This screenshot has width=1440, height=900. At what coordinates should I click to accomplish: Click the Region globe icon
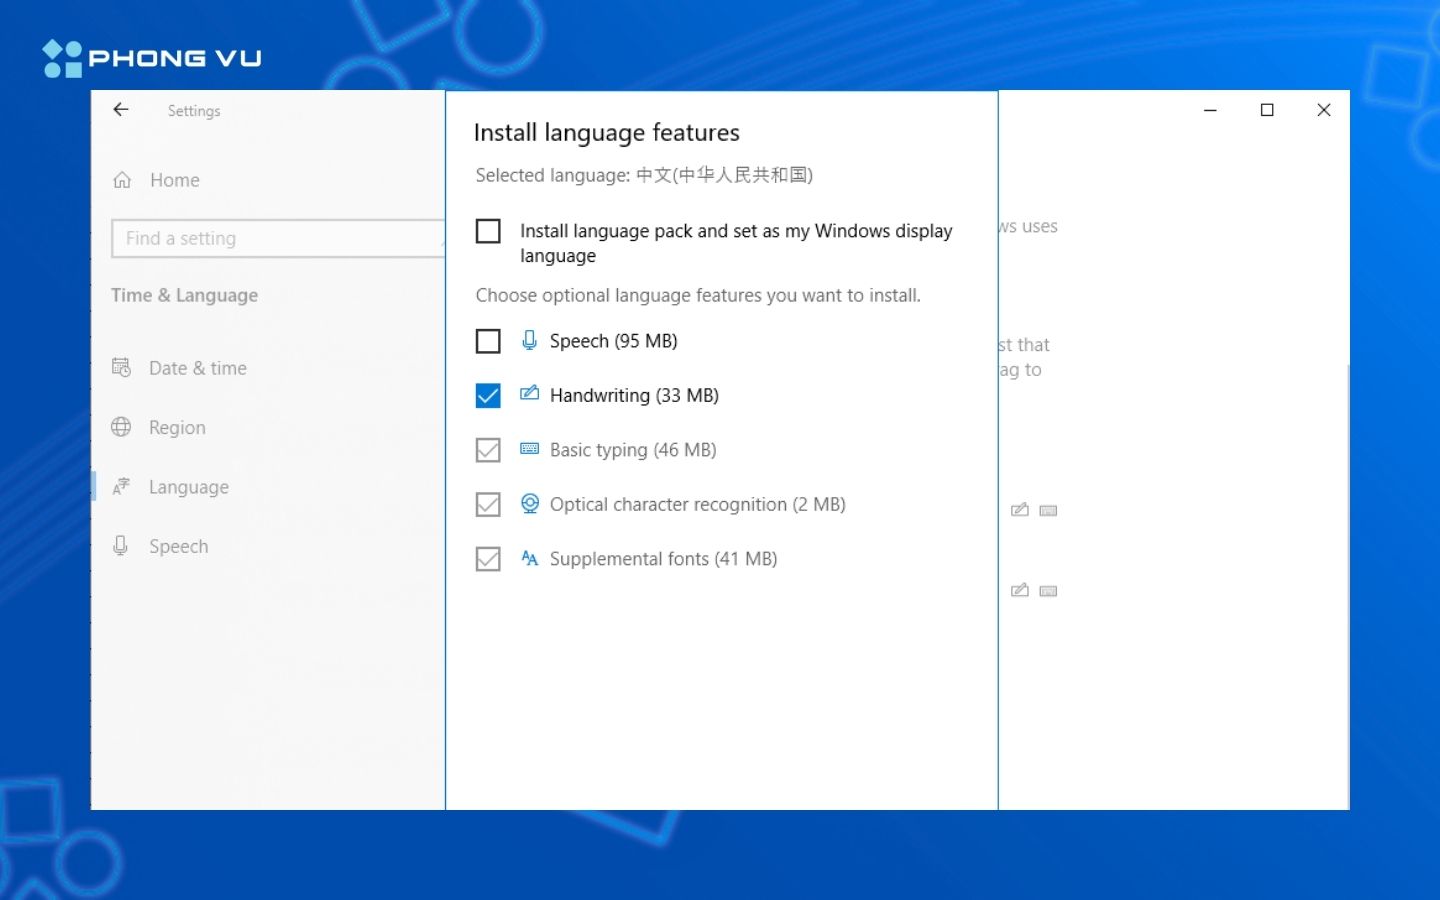(121, 427)
